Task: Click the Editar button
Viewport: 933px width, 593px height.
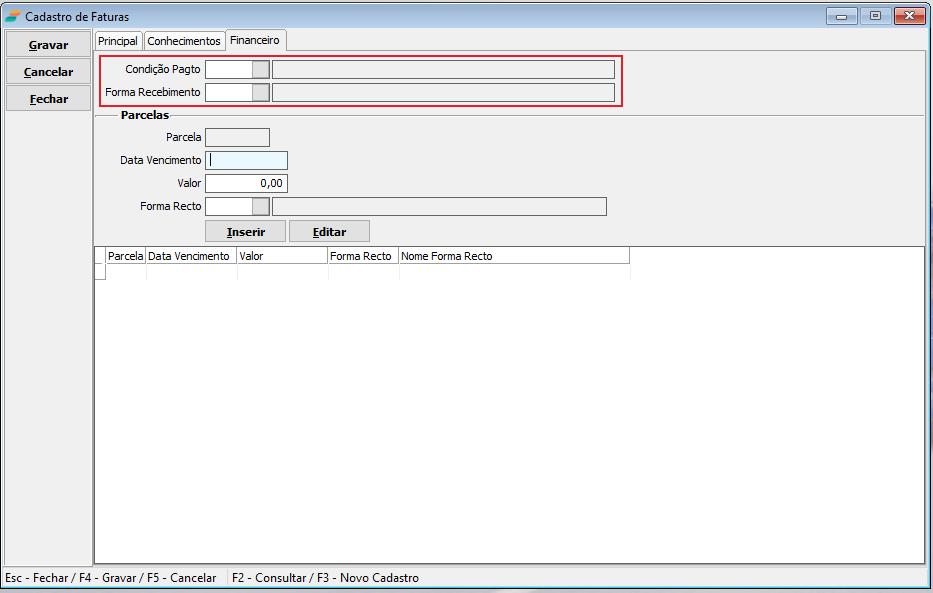Action: (x=329, y=231)
